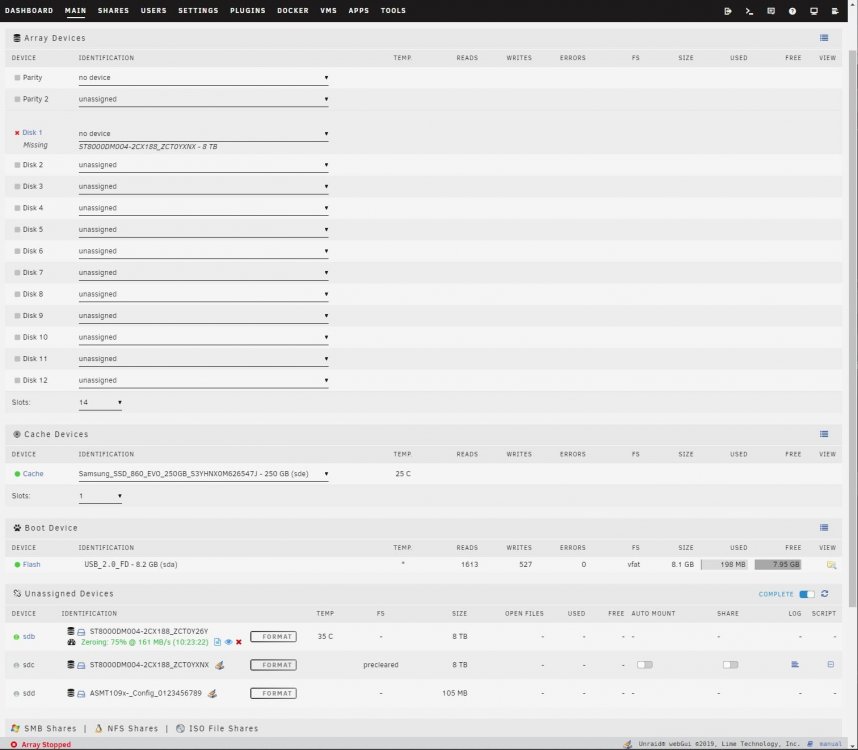Image resolution: width=858 pixels, height=750 pixels.
Task: Stop preclear with red X on sdb
Action: point(239,642)
